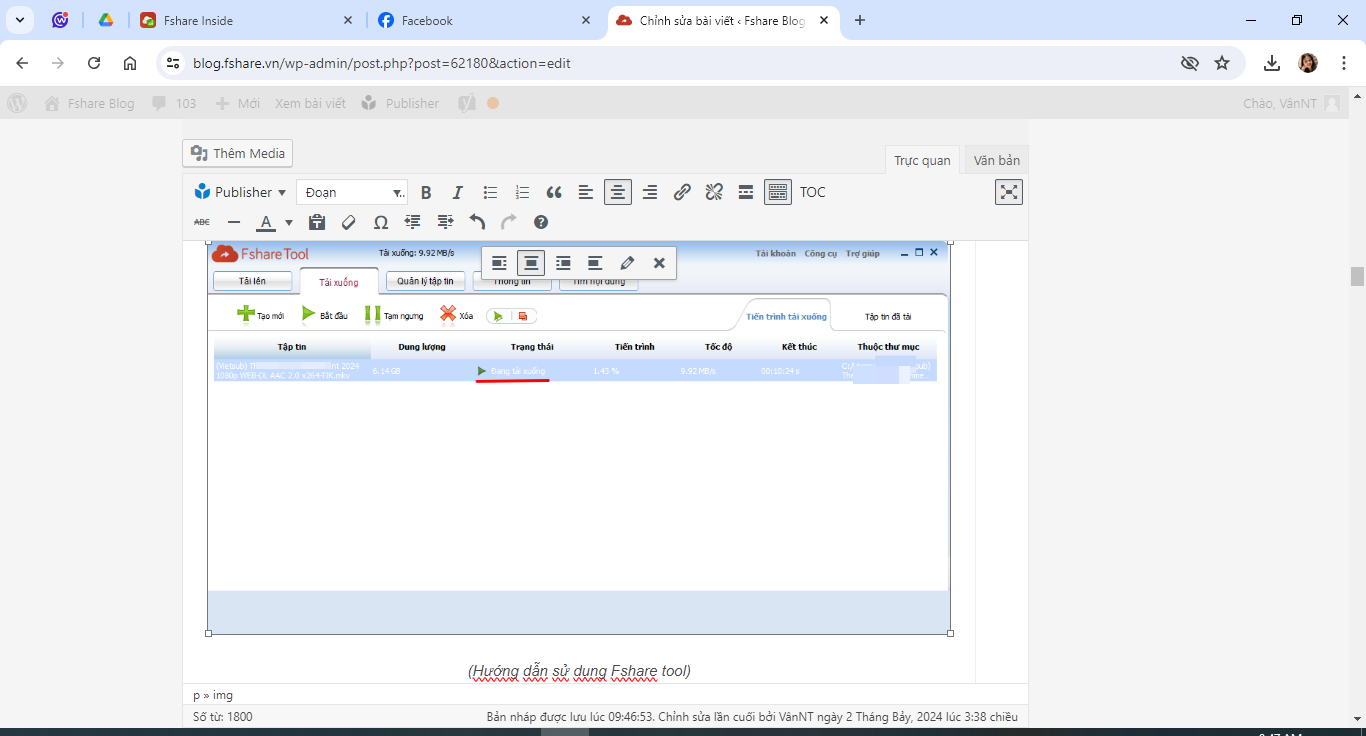This screenshot has height=736, width=1366.
Task: Click the Thêm Media button
Action: coord(238,153)
